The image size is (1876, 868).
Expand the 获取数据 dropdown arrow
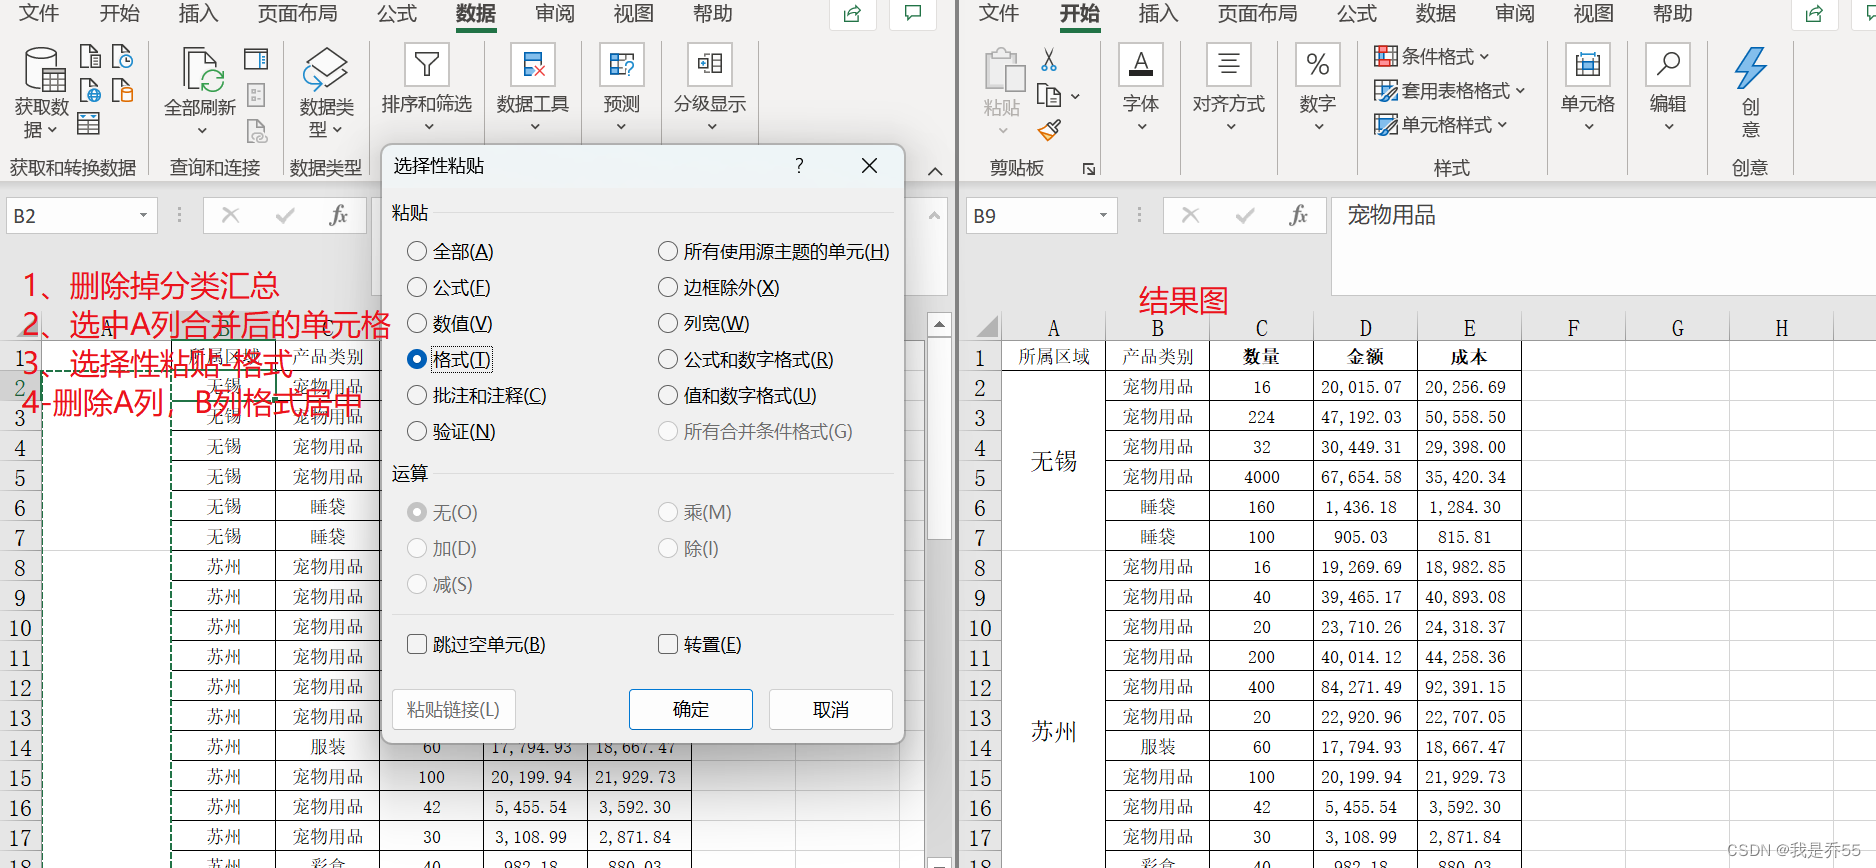click(x=52, y=131)
